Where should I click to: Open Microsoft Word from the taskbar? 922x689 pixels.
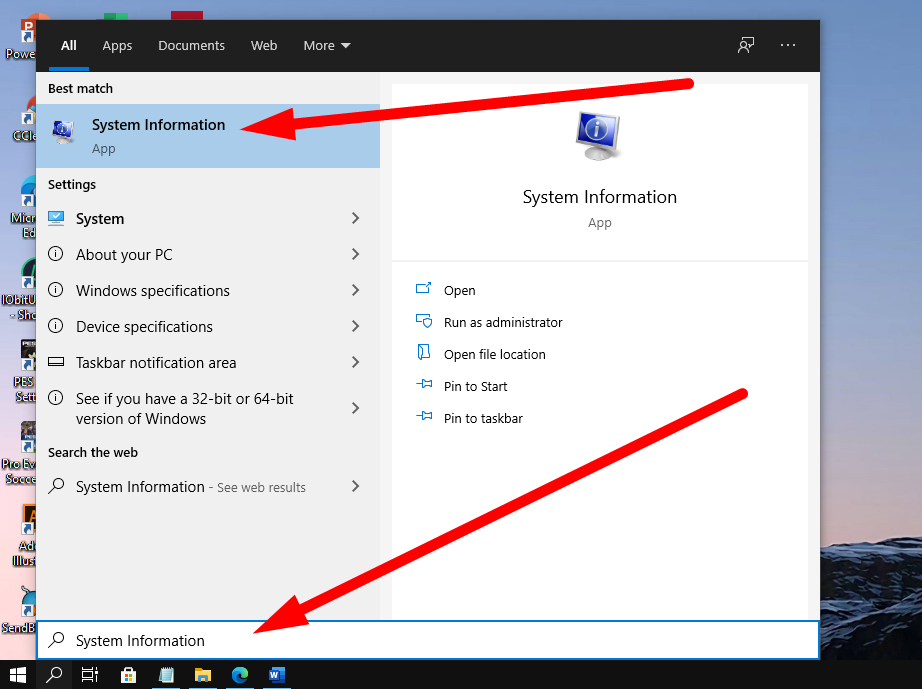tap(276, 675)
